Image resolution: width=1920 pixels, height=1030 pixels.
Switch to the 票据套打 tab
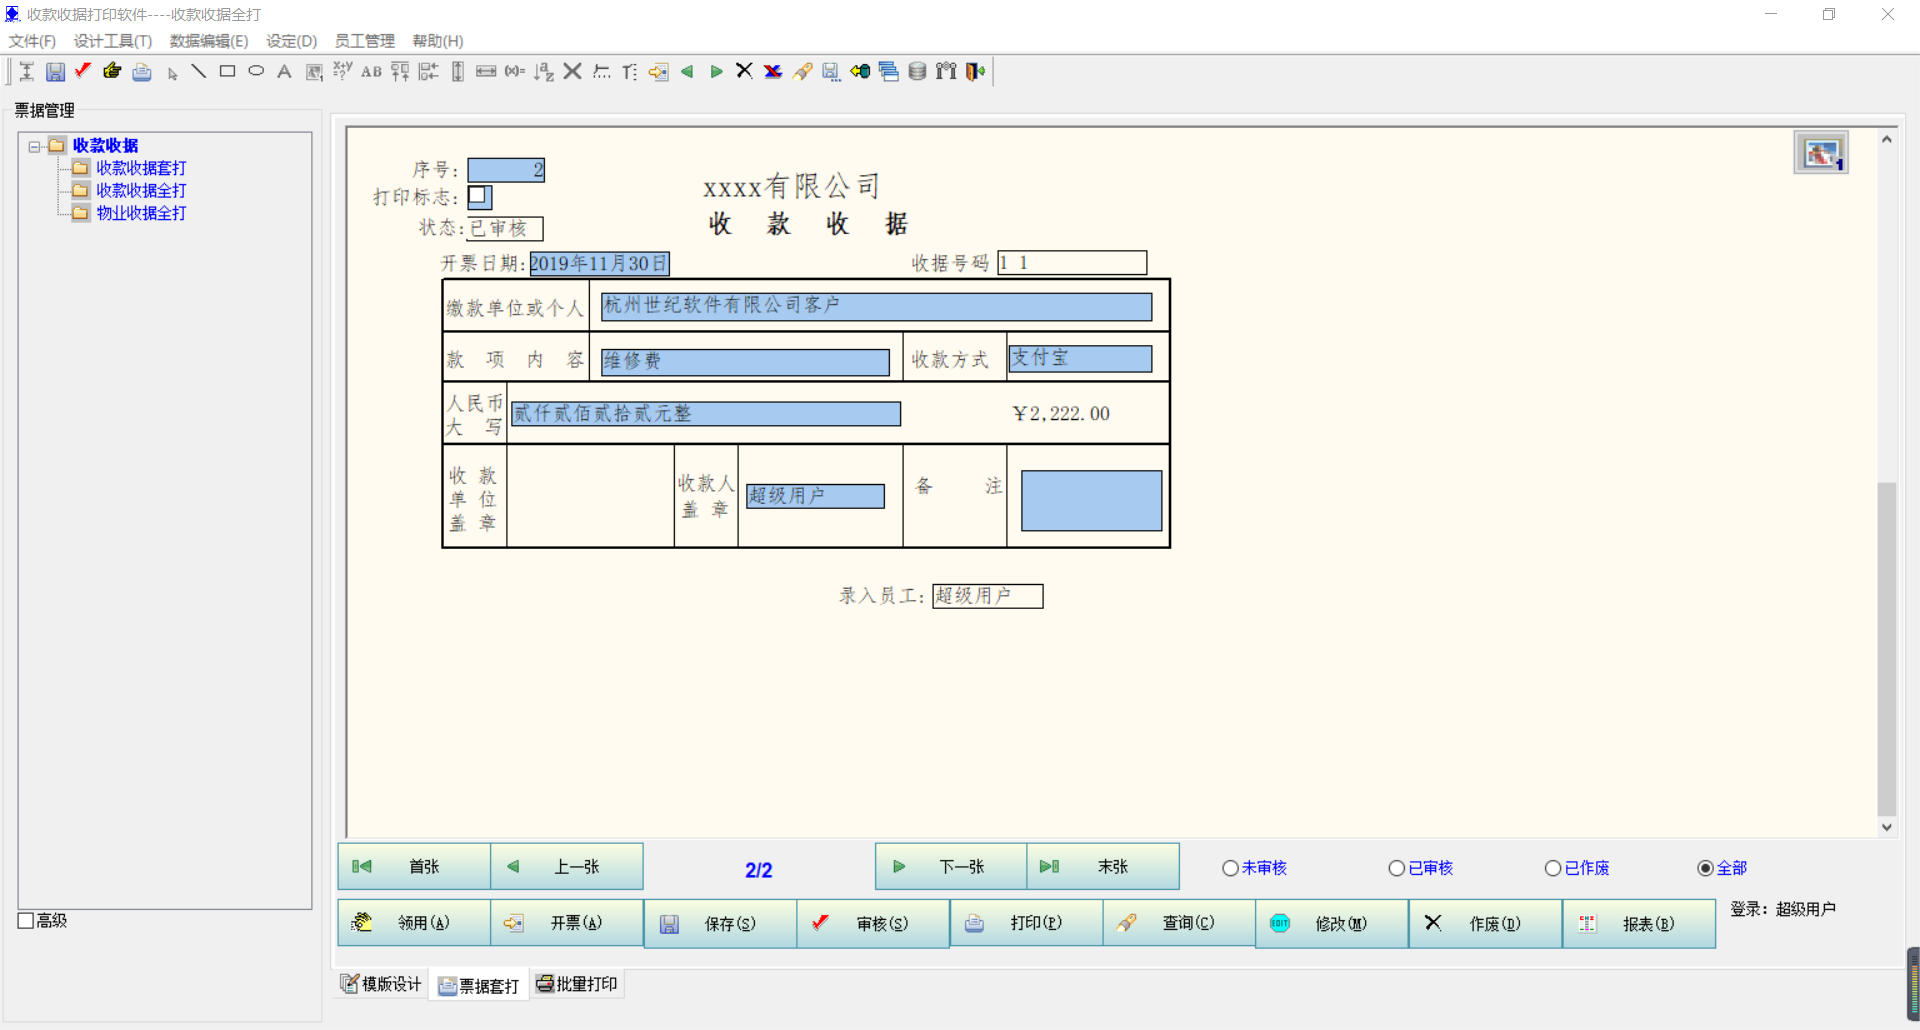(x=479, y=985)
